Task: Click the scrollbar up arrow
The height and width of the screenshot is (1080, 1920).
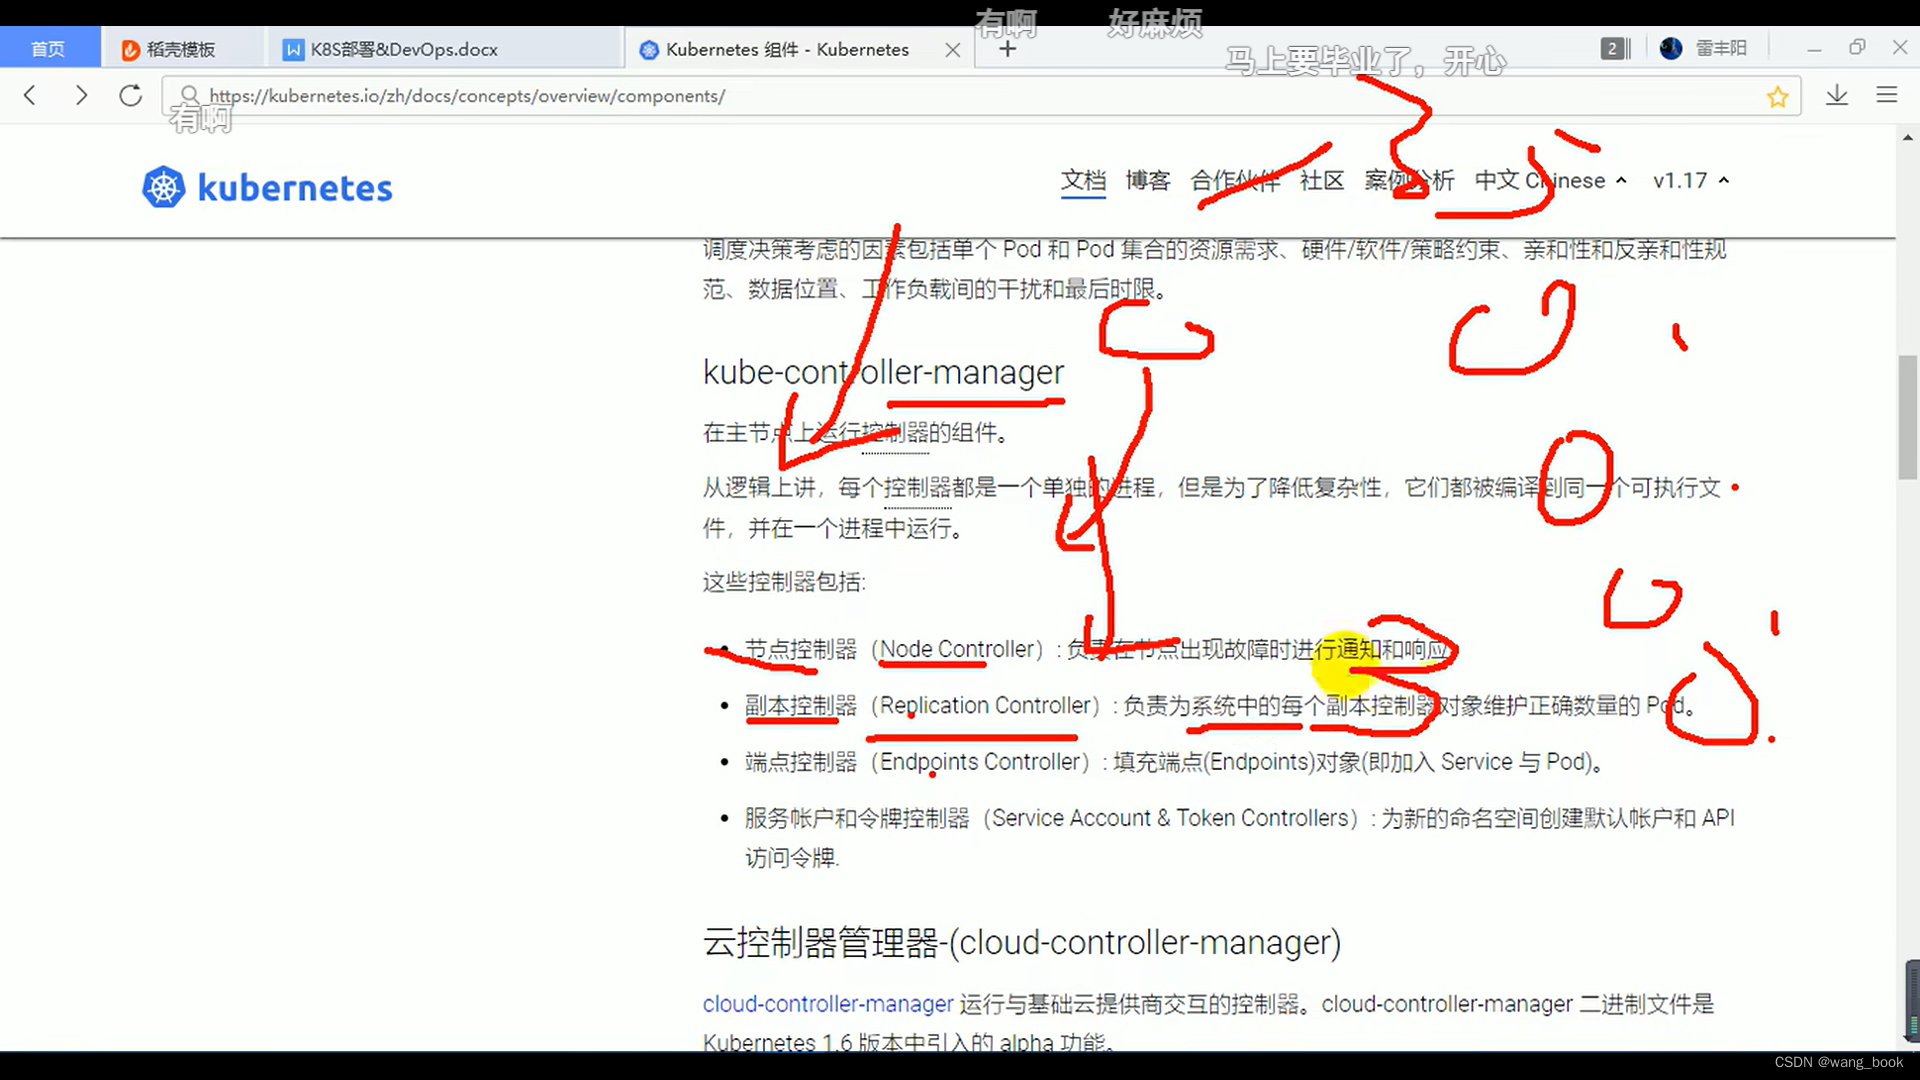Action: 1908,138
